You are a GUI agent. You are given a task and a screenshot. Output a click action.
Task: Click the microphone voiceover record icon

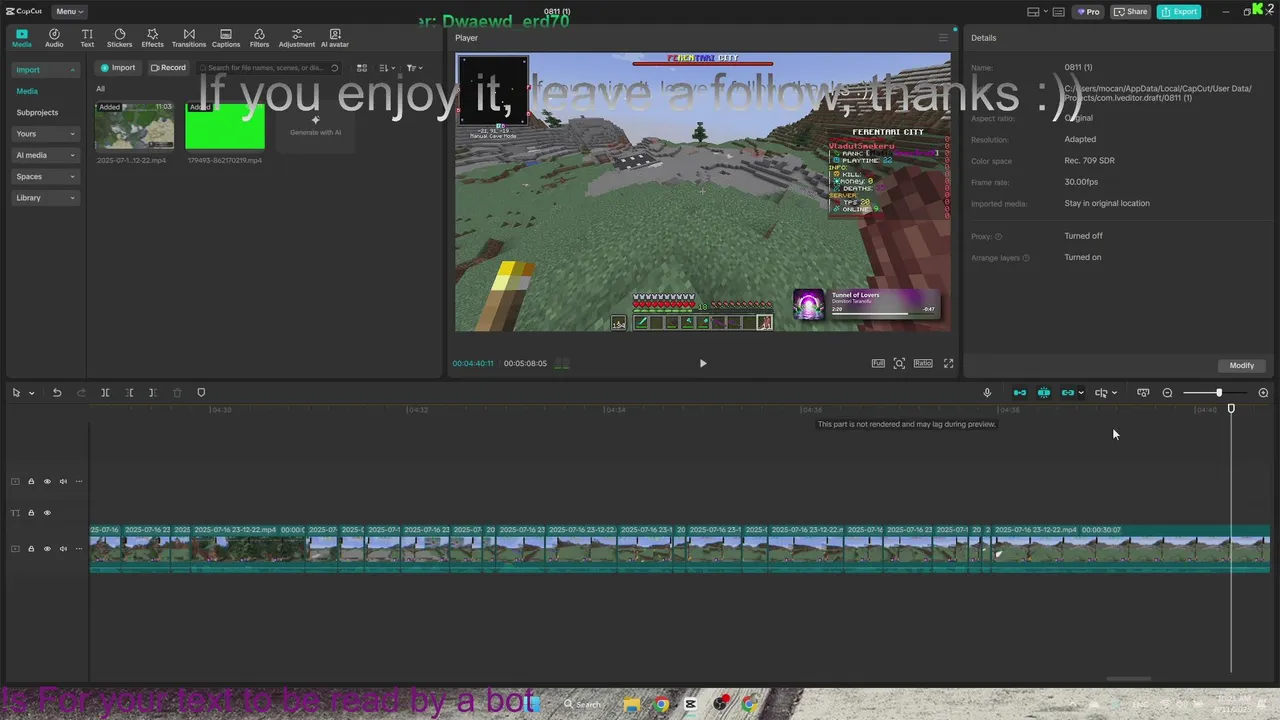point(987,393)
